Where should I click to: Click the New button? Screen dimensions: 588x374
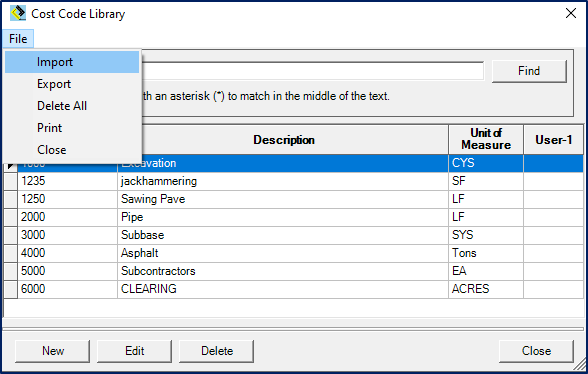[52, 351]
